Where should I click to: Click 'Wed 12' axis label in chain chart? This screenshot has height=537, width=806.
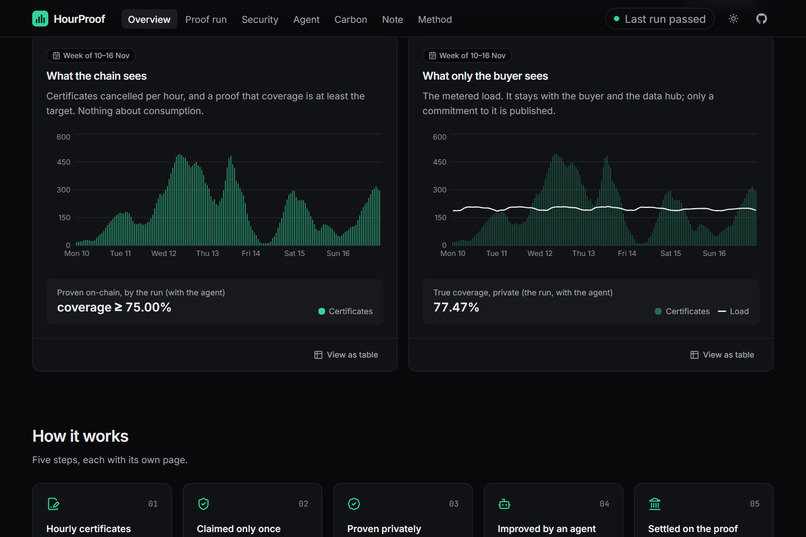click(x=163, y=253)
